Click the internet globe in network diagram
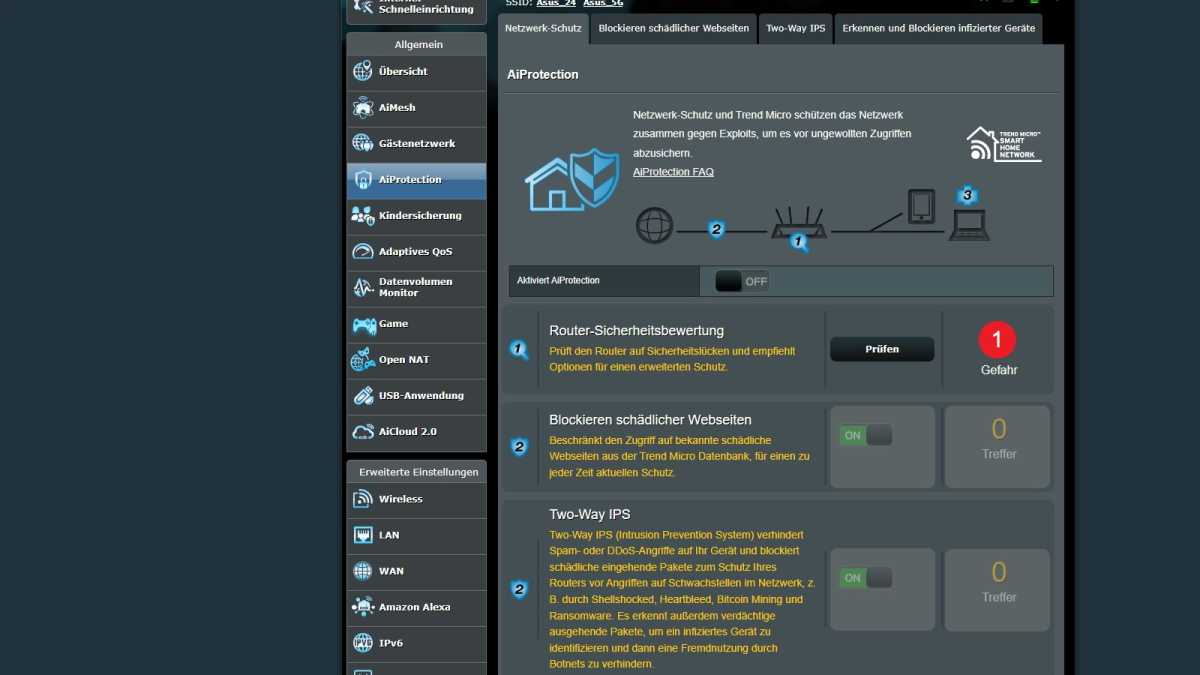The width and height of the screenshot is (1200, 675). click(x=655, y=225)
